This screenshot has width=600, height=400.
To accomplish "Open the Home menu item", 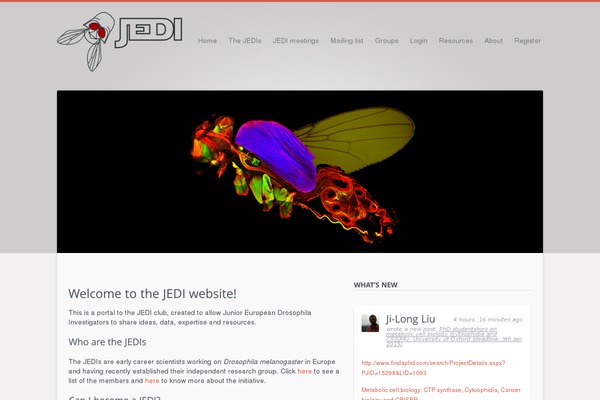I will (x=207, y=41).
